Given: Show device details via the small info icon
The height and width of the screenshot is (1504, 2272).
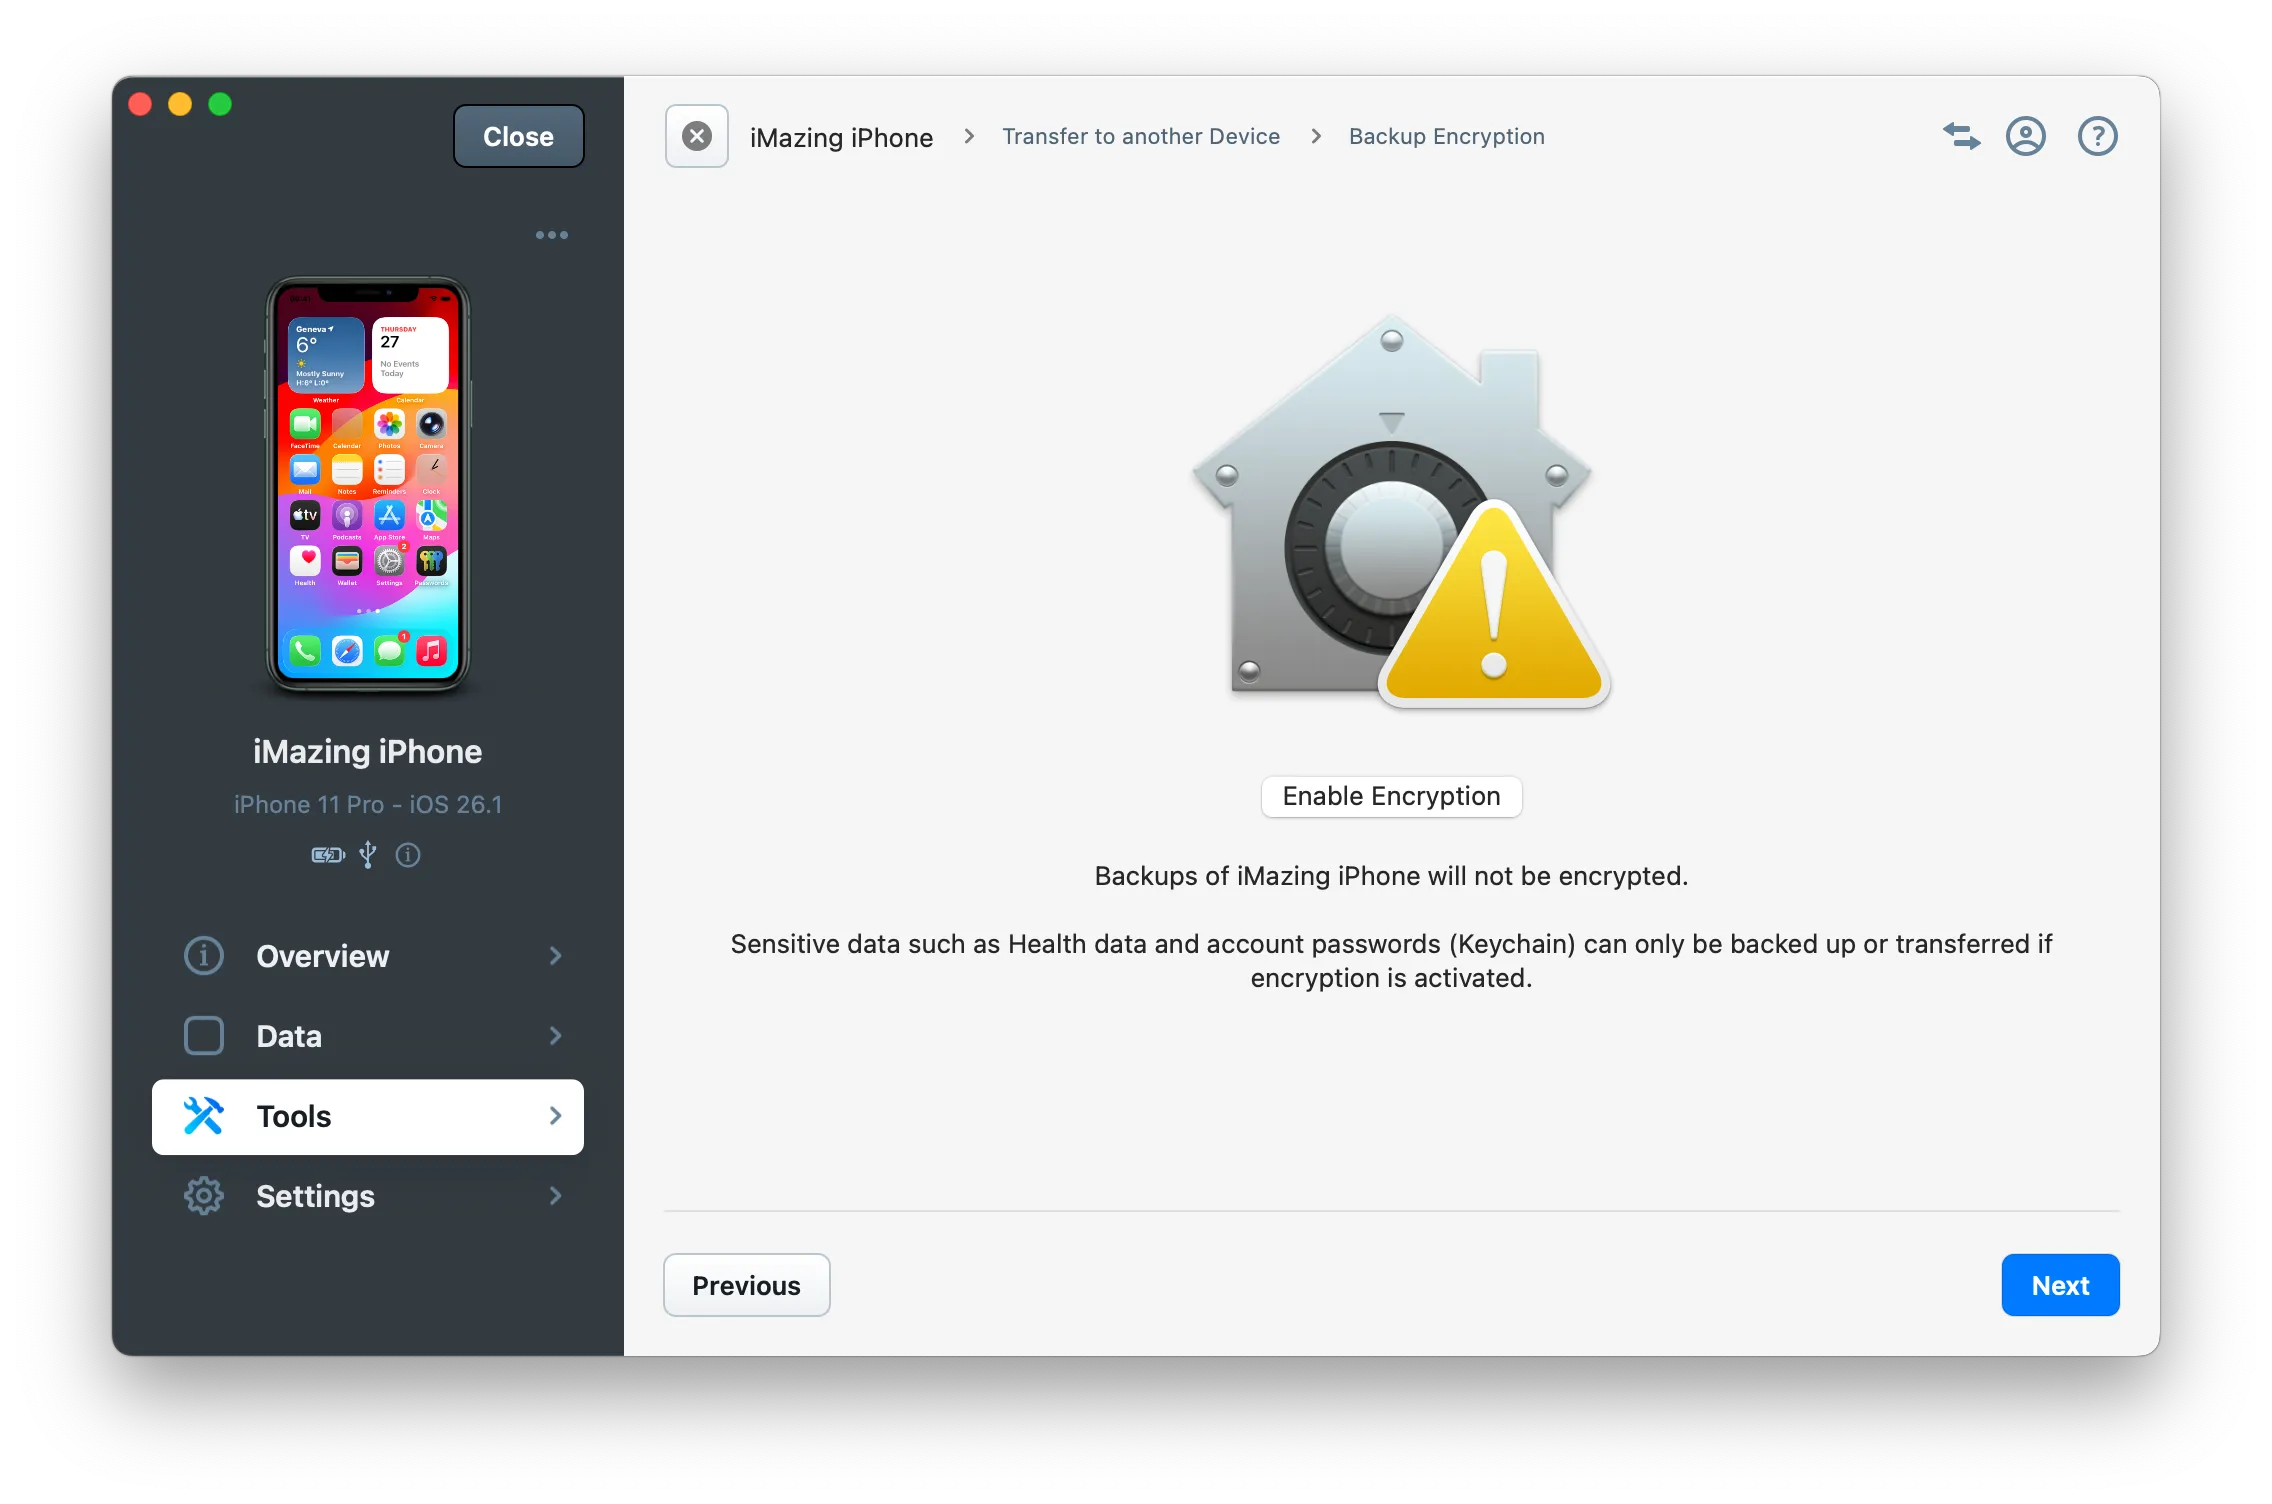Looking at the screenshot, I should click(x=407, y=855).
